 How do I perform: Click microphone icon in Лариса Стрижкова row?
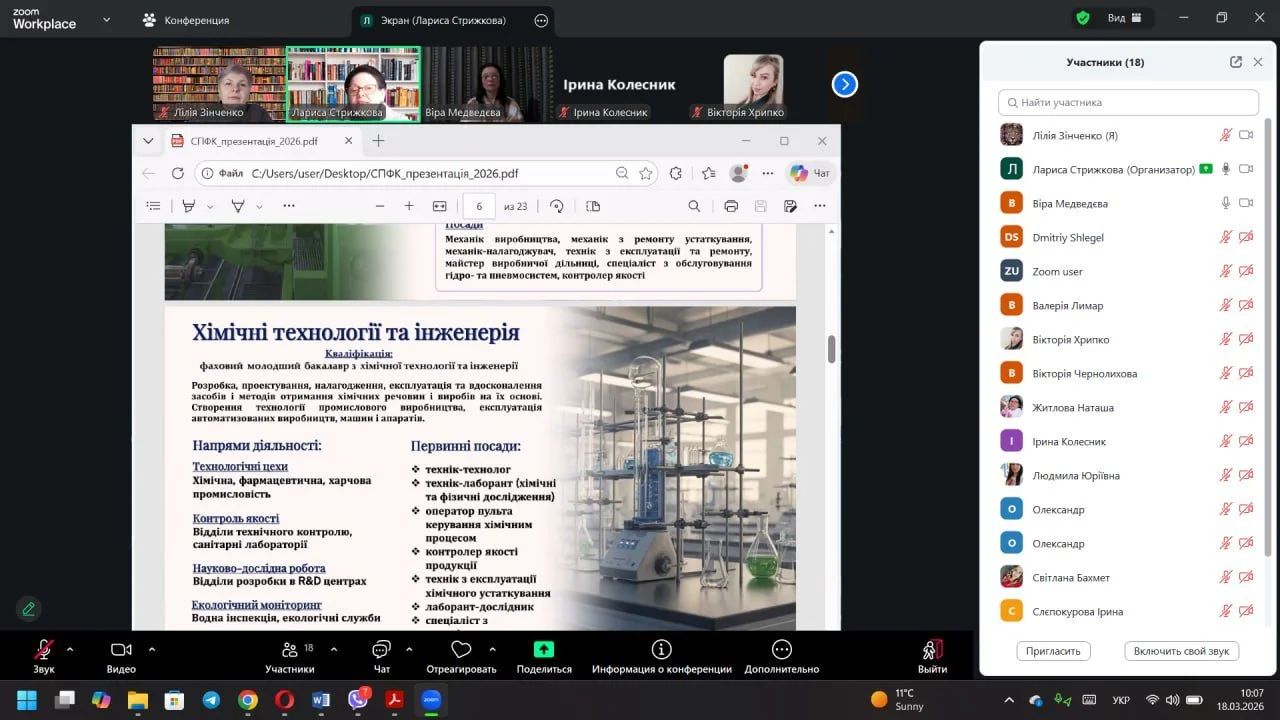point(1226,169)
